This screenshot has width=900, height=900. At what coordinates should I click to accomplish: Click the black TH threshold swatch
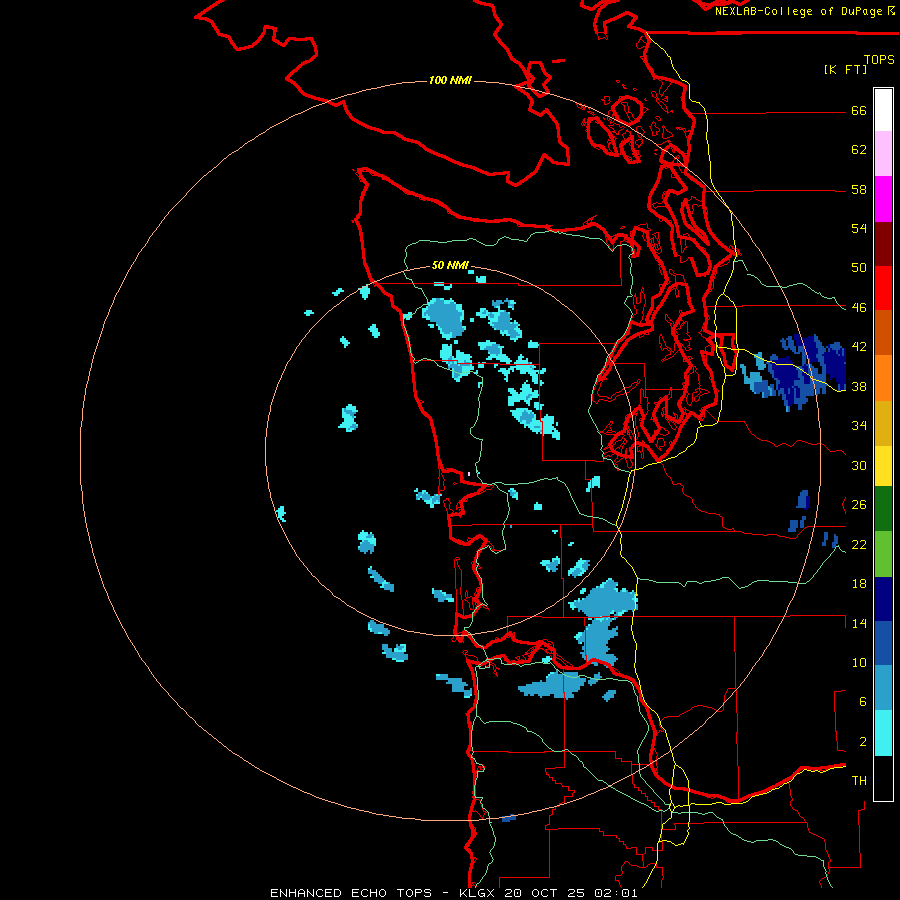883,778
